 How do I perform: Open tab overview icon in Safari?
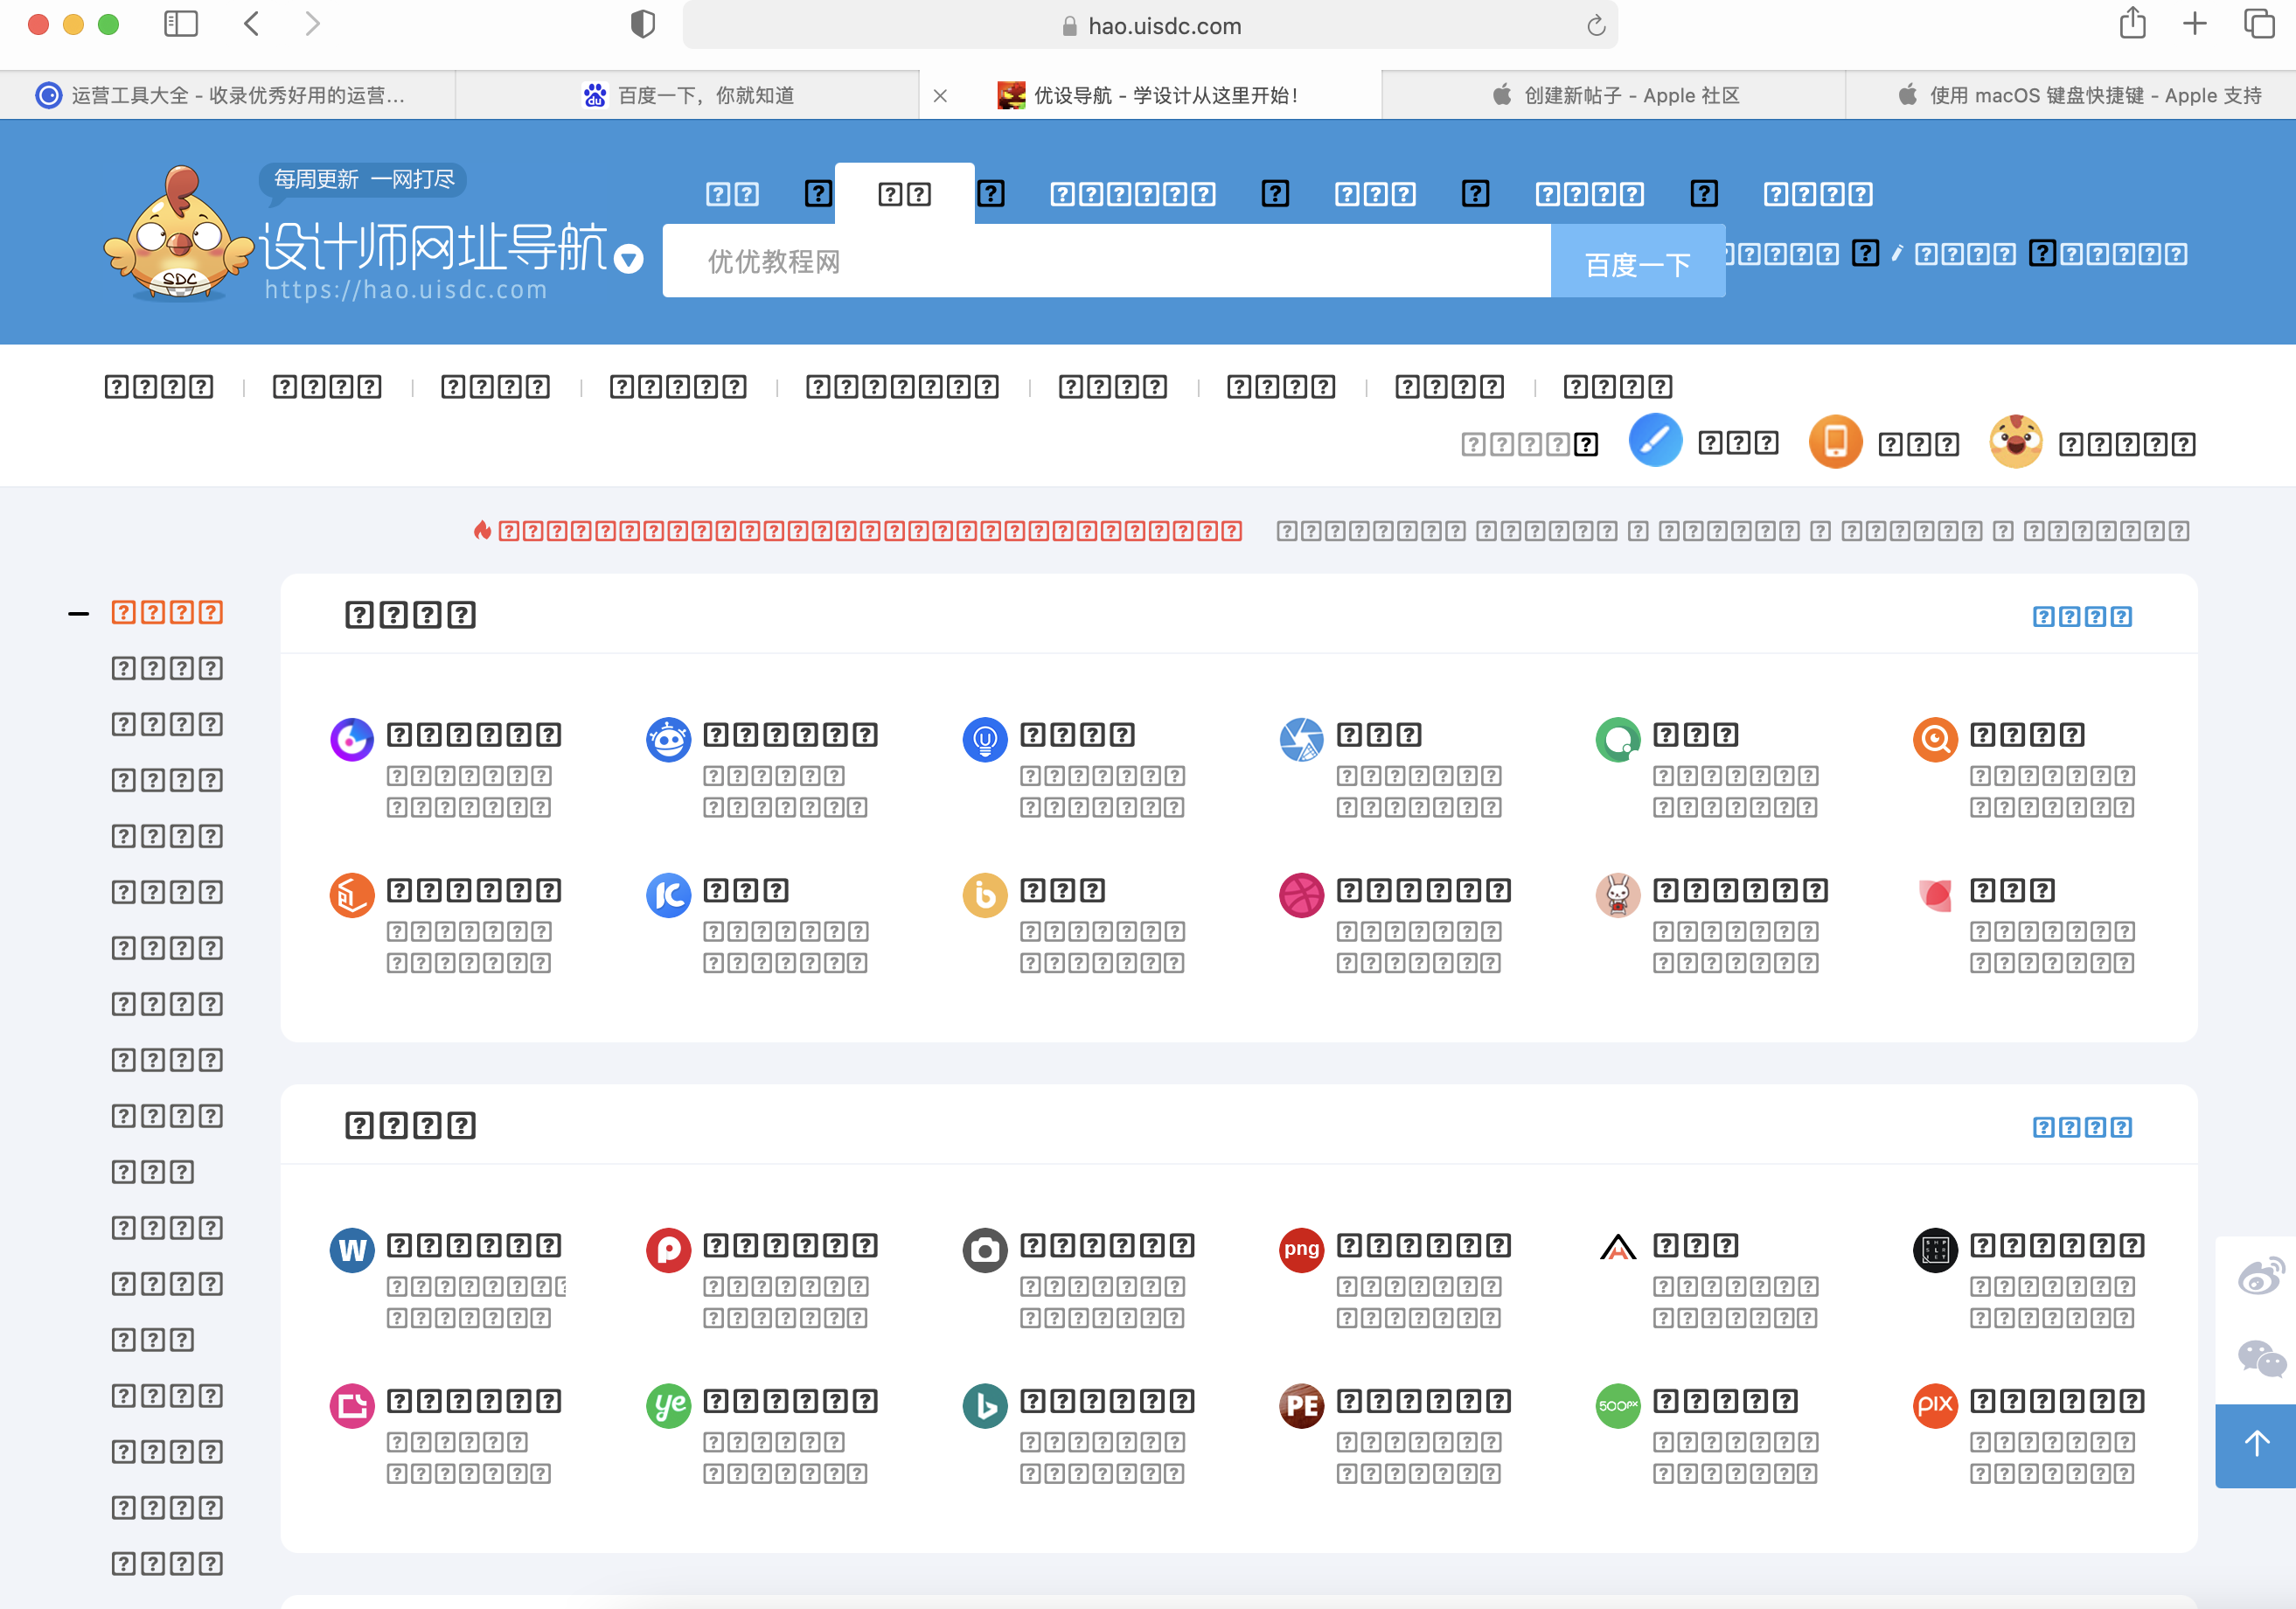[2259, 24]
